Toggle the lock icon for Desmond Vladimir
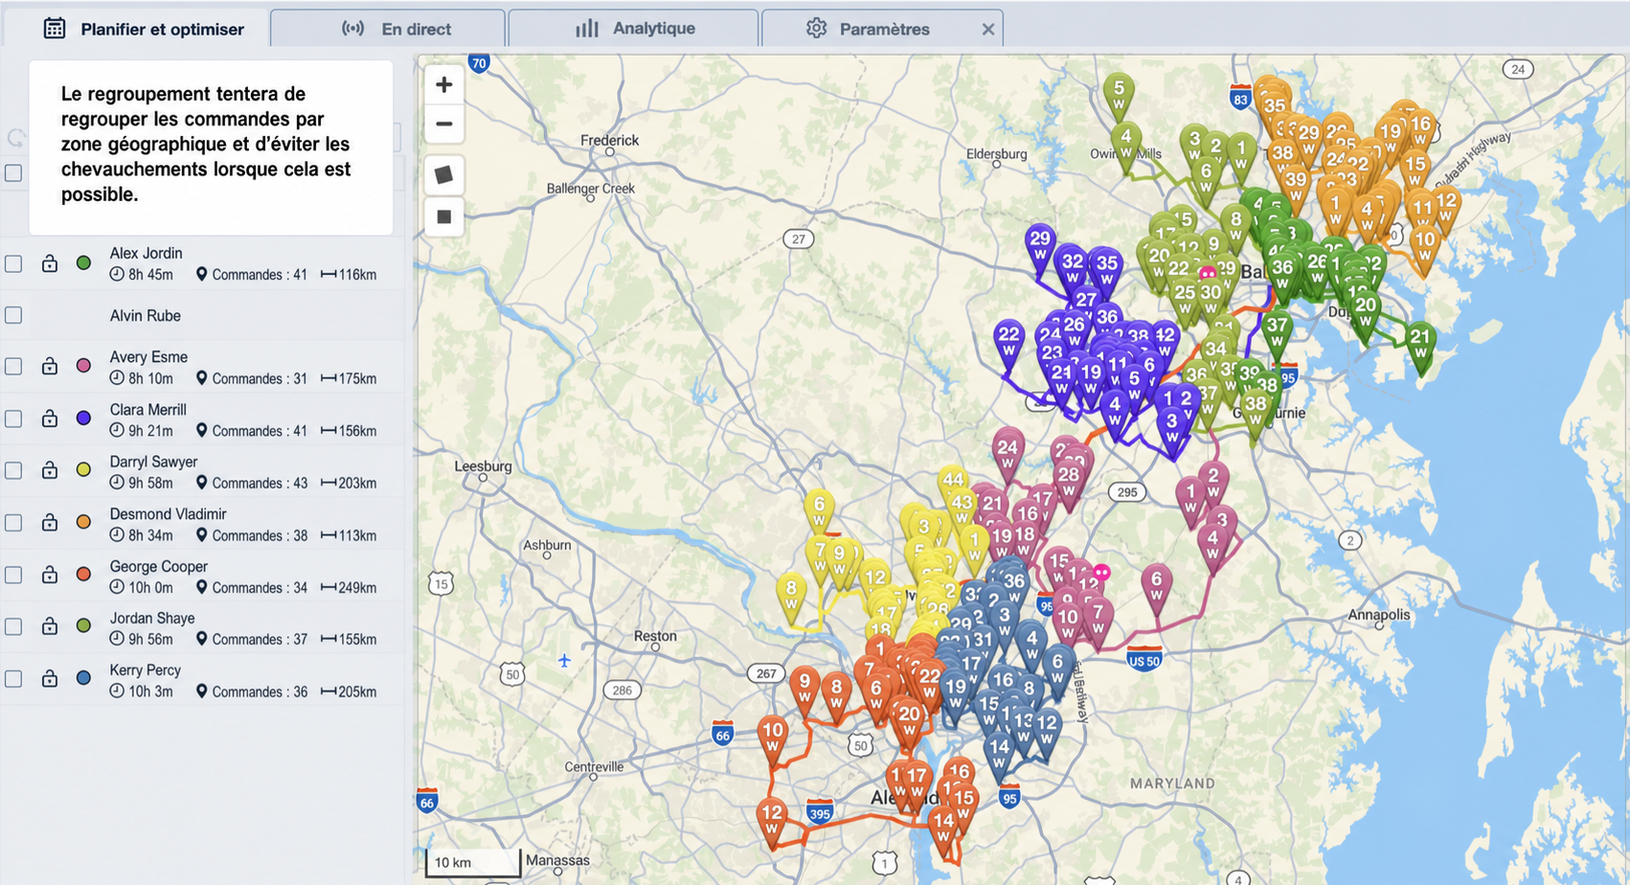This screenshot has width=1630, height=885. click(49, 522)
